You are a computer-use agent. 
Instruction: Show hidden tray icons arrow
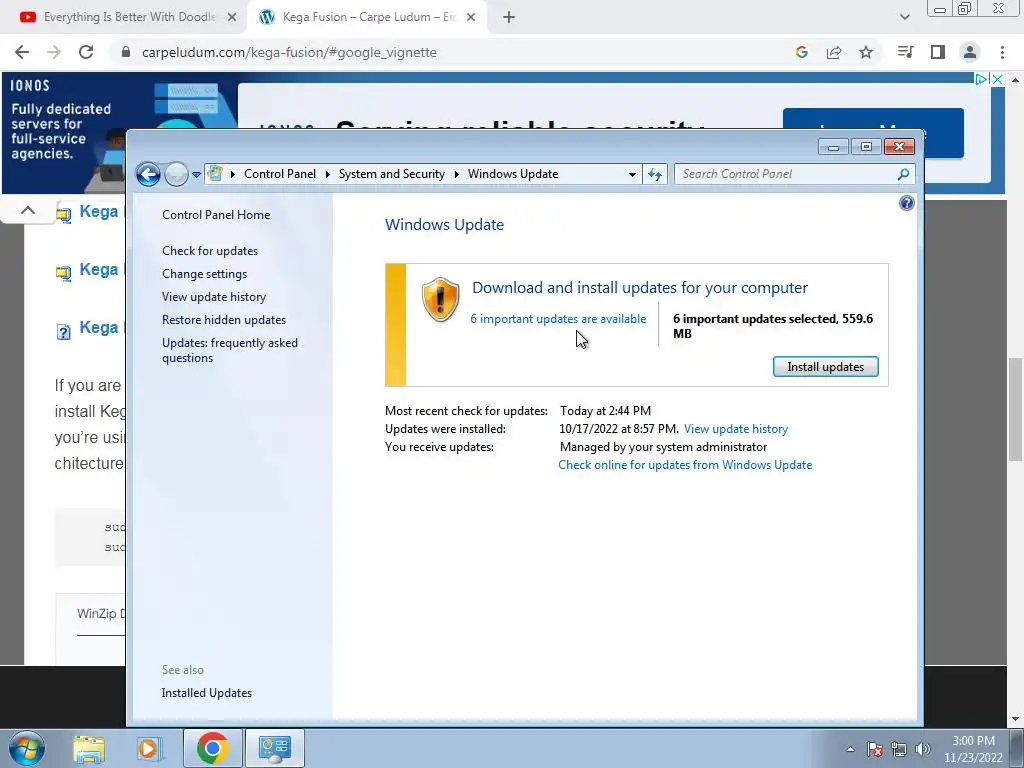[x=850, y=749]
